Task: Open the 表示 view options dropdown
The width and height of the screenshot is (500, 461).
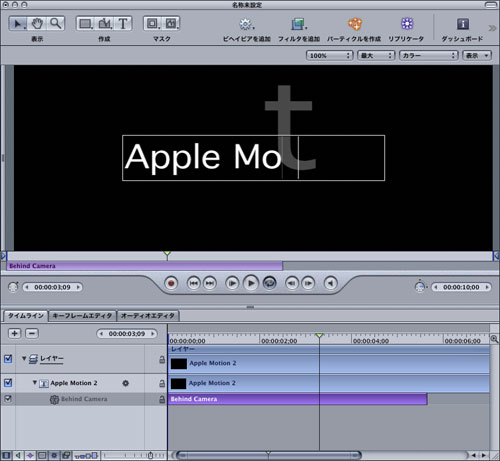Action: click(x=477, y=55)
